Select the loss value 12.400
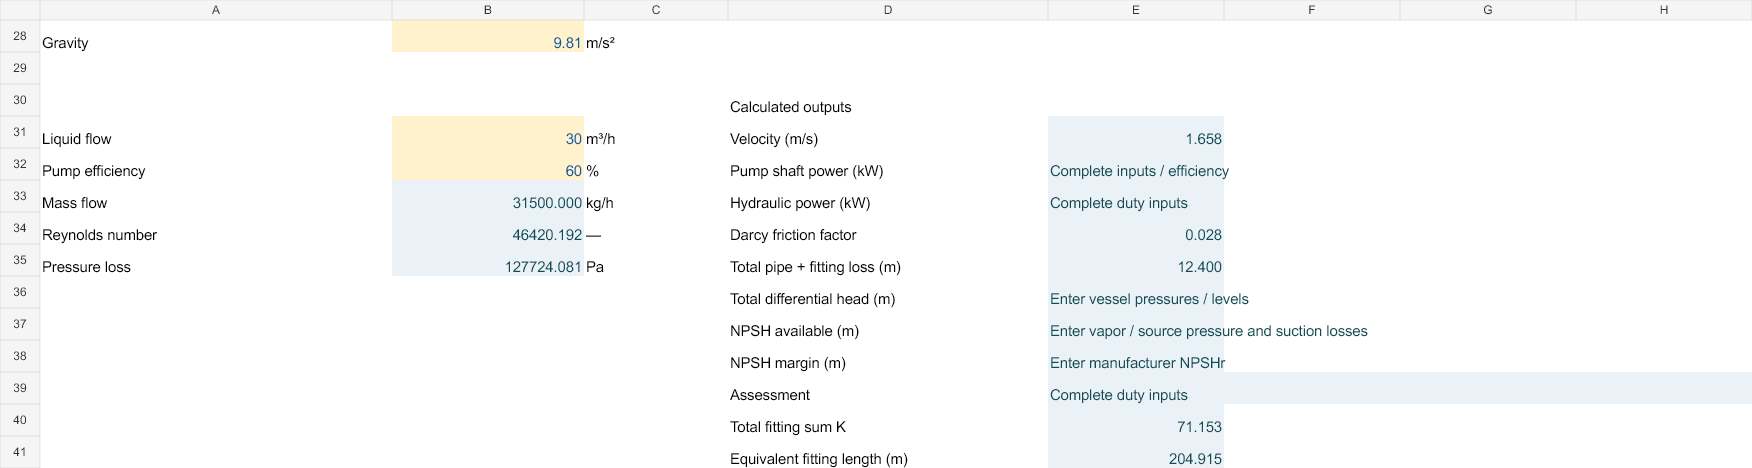The image size is (1752, 468). [x=1136, y=260]
